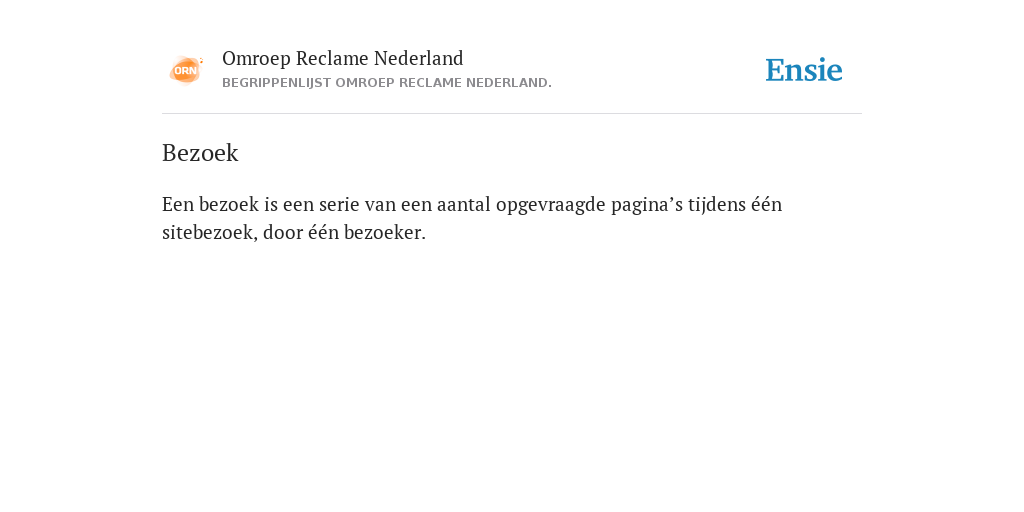Click the word "Omroep" in the main title
Viewport: 1024px width, 512px height.
[257, 59]
